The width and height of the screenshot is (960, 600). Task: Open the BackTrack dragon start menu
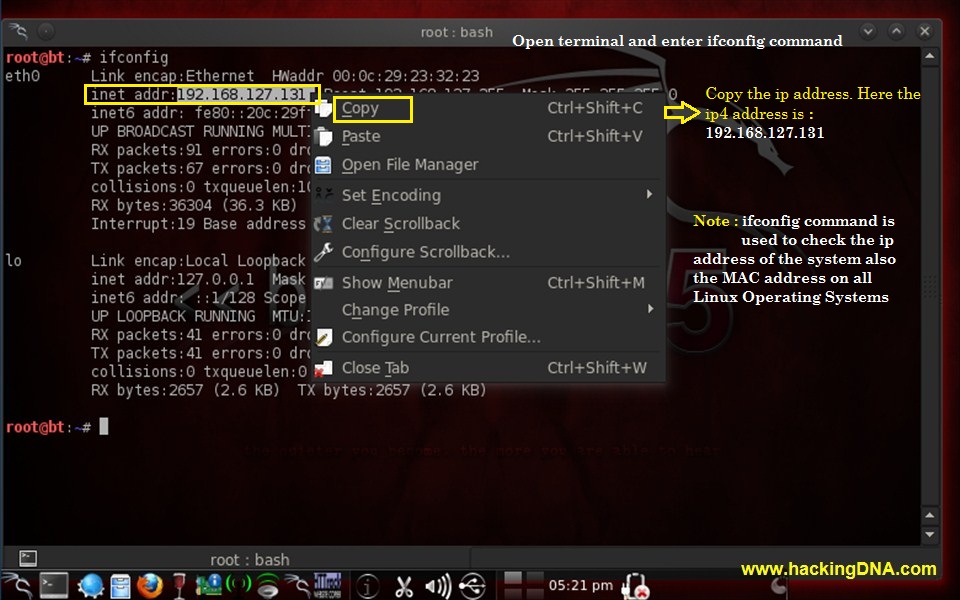(x=16, y=587)
